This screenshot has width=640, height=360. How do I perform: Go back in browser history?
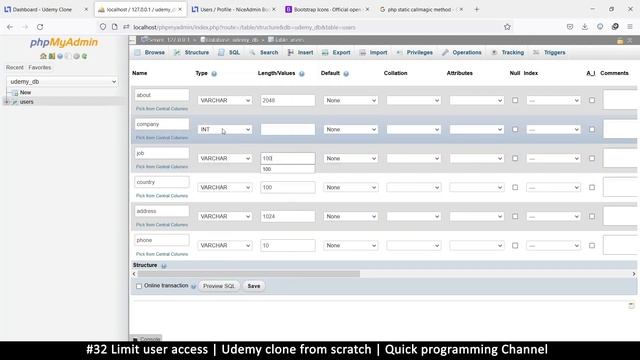pos(10,27)
